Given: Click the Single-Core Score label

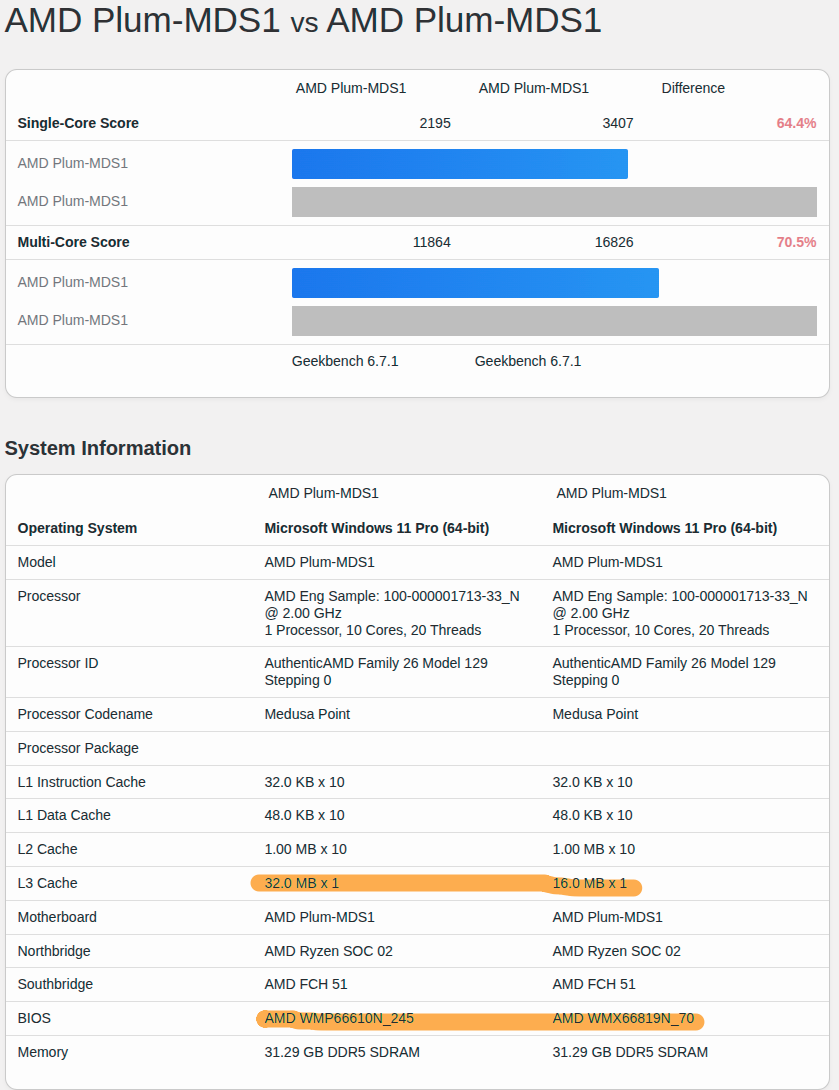Looking at the screenshot, I should pos(78,123).
